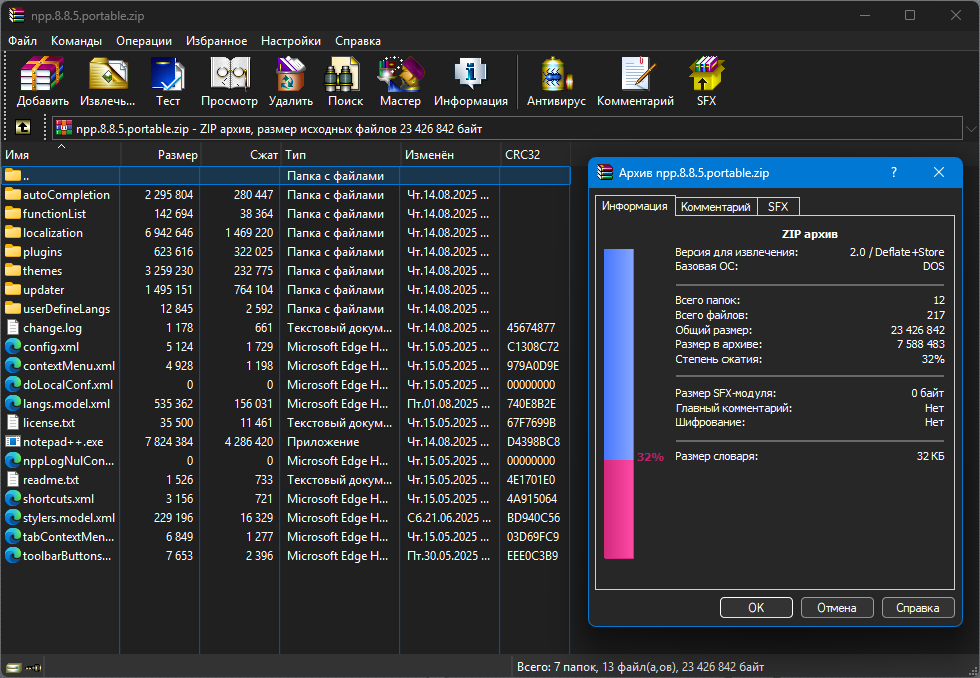Screen dimensions: 980x678
Task: Click the Удалить delete tool
Action: 291,81
